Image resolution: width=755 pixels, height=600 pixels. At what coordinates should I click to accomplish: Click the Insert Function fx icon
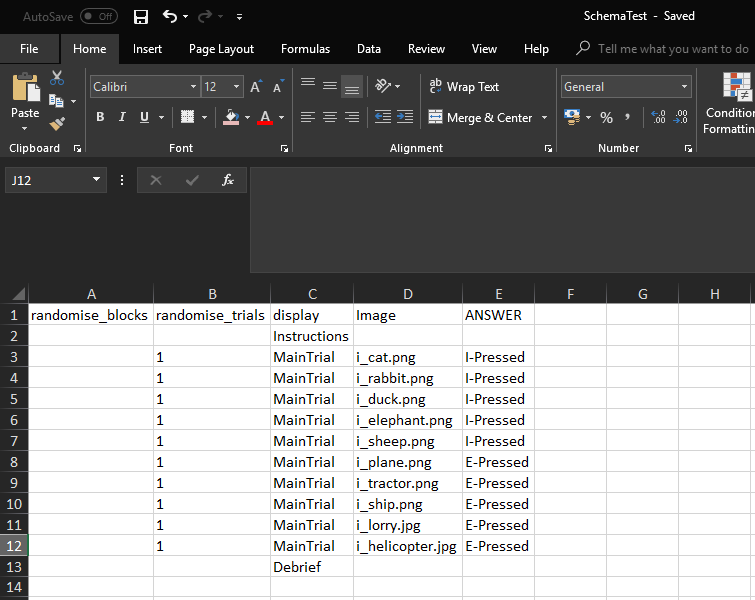(228, 180)
